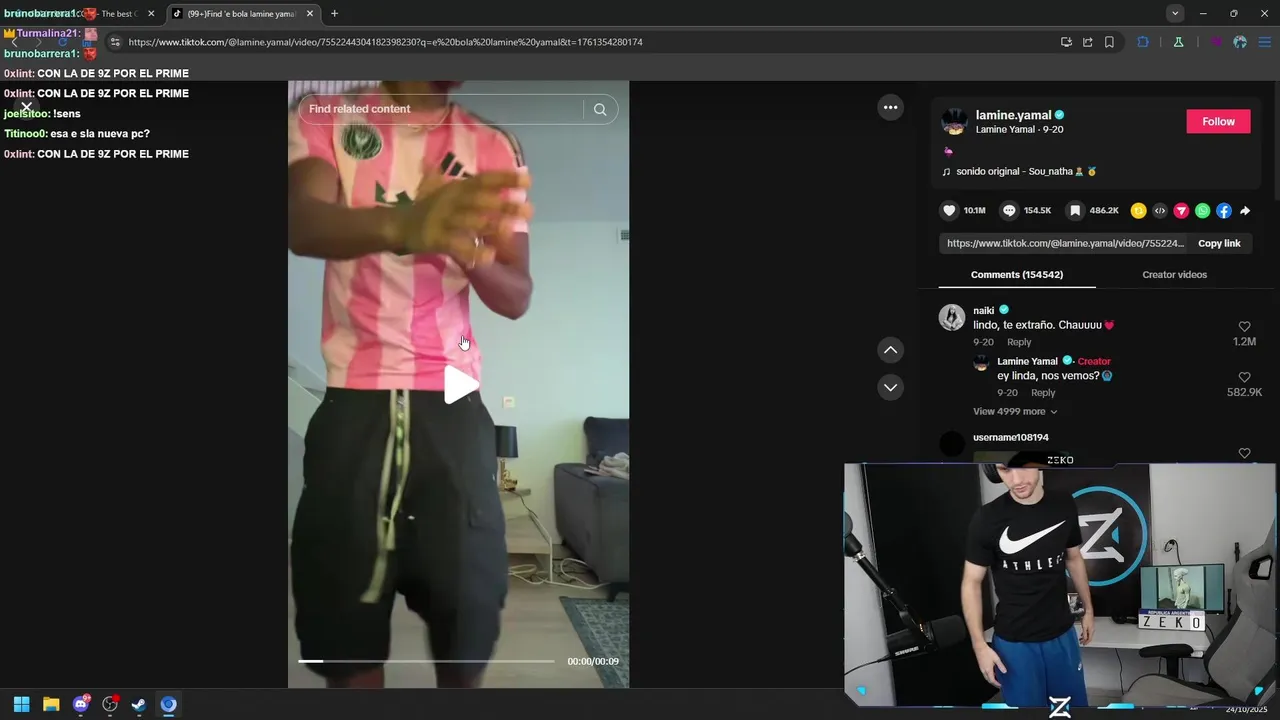Expand View 4999 more replies
Viewport: 1280px width, 720px height.
pyautogui.click(x=1015, y=411)
